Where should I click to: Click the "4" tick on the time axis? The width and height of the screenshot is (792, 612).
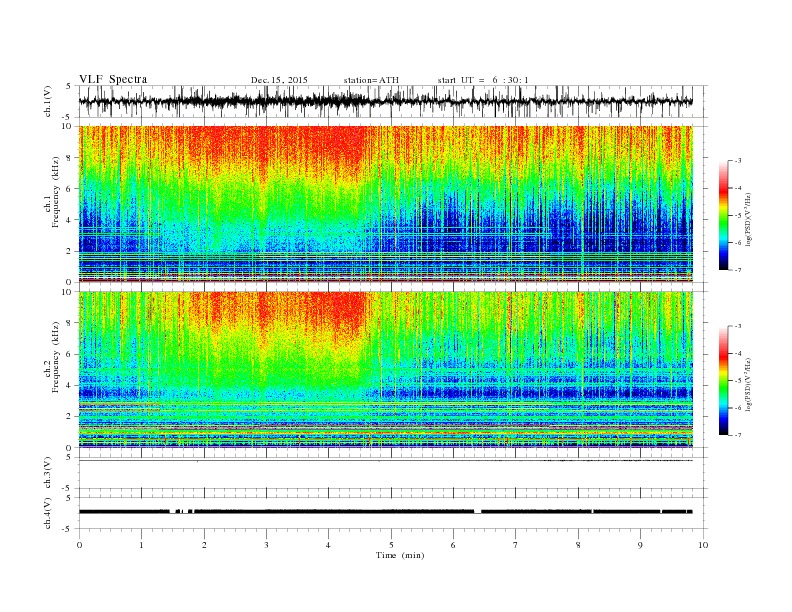(329, 545)
